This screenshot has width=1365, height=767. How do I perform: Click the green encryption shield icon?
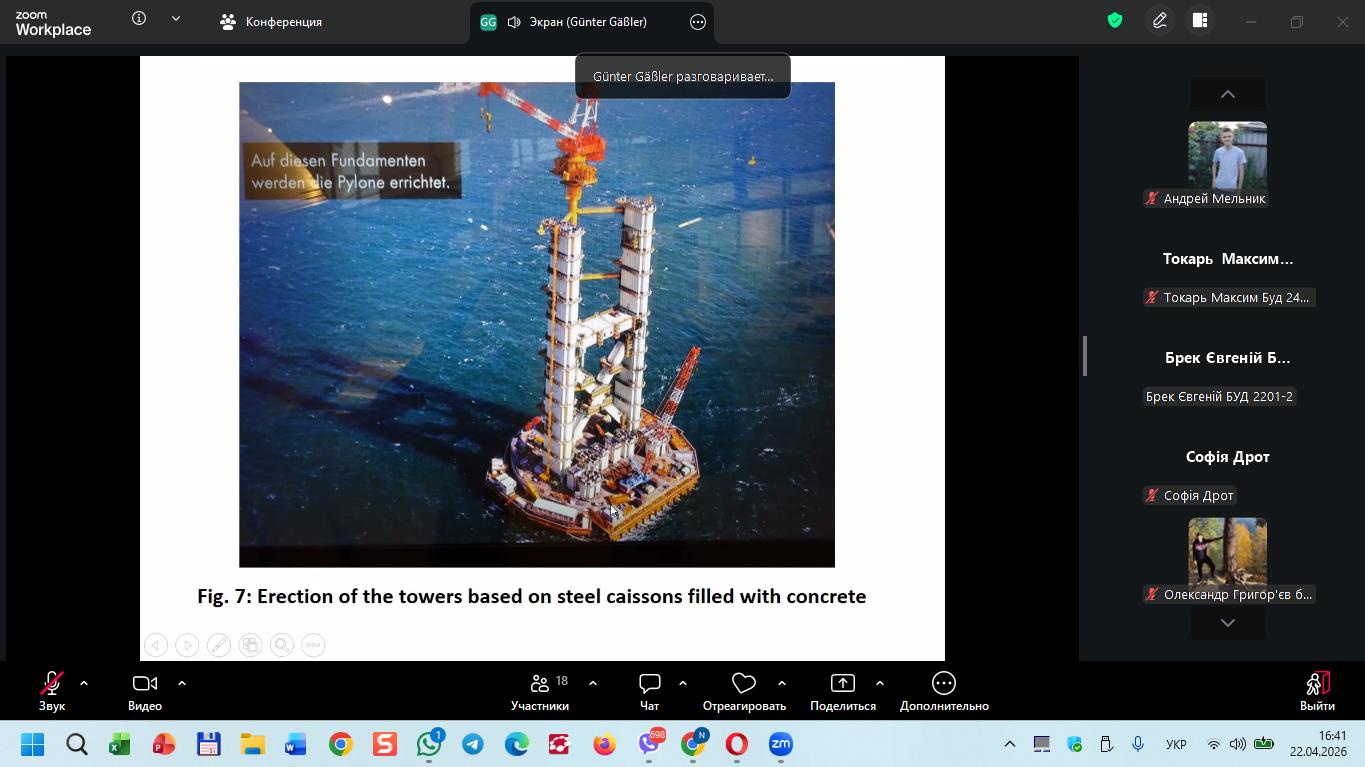pos(1115,21)
